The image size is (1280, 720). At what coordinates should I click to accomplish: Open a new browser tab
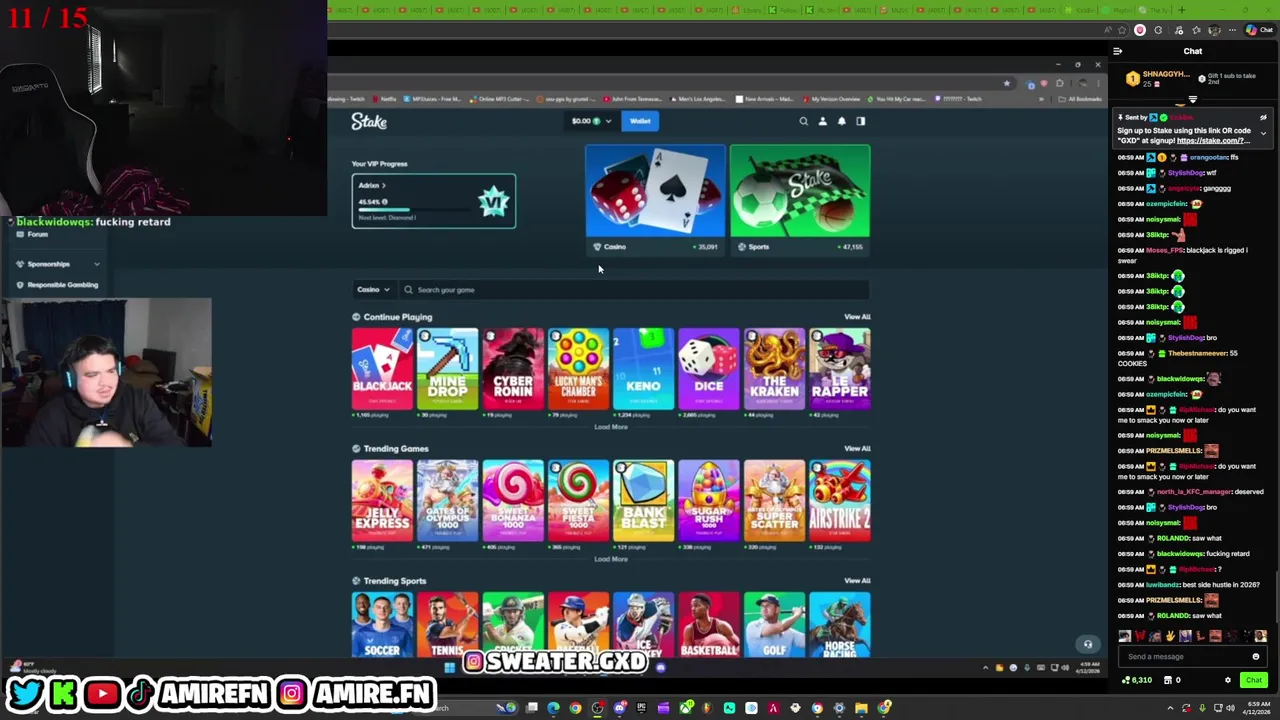click(1182, 10)
